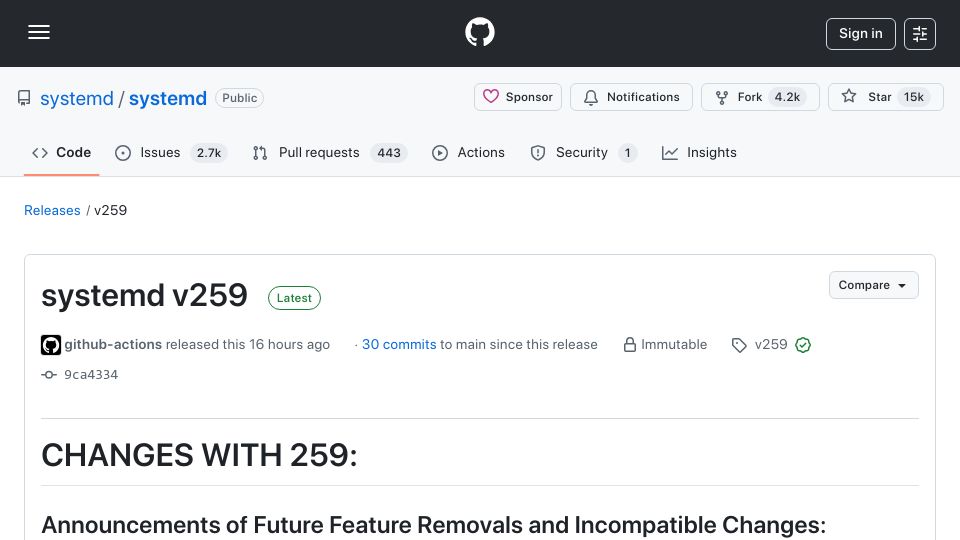Open the github-actions author link
This screenshot has height=540, width=960.
coord(113,344)
